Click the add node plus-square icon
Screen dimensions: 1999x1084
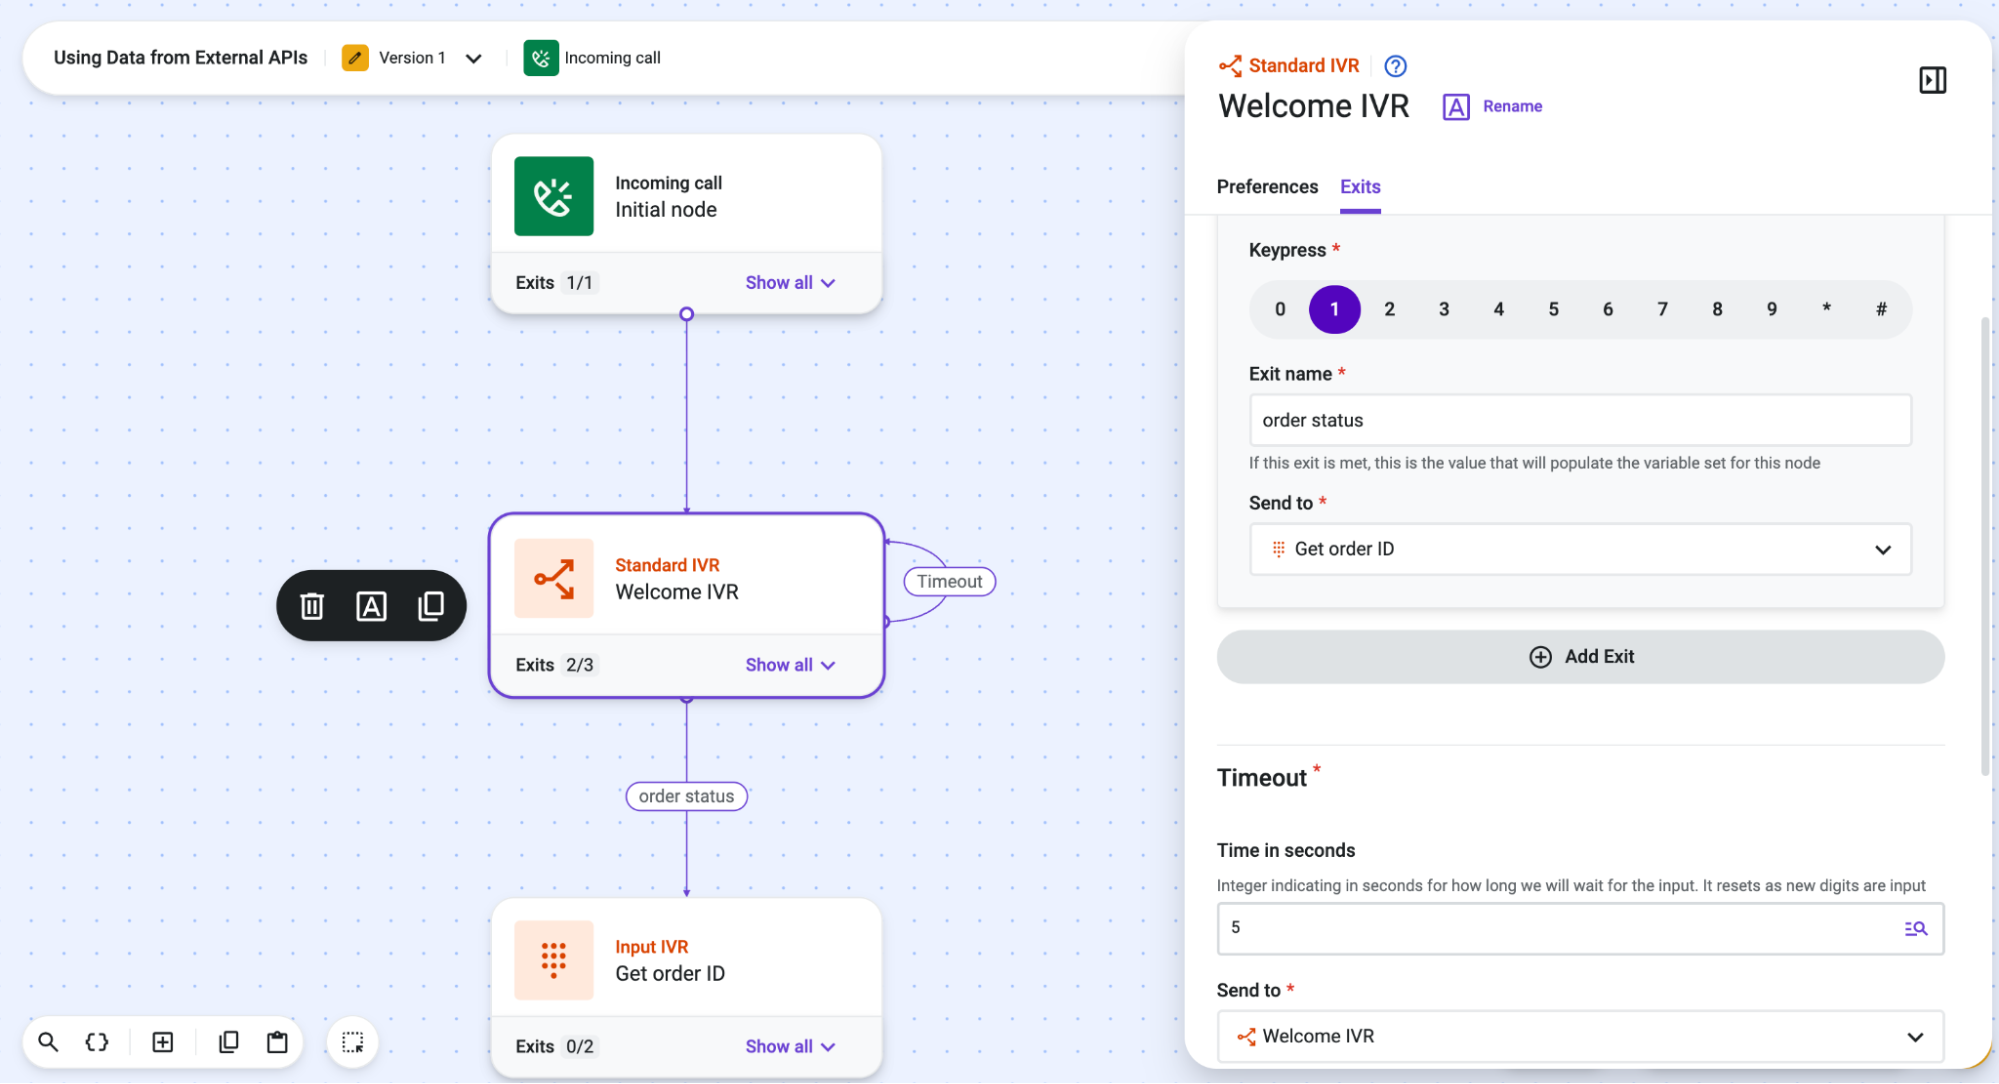point(163,1042)
